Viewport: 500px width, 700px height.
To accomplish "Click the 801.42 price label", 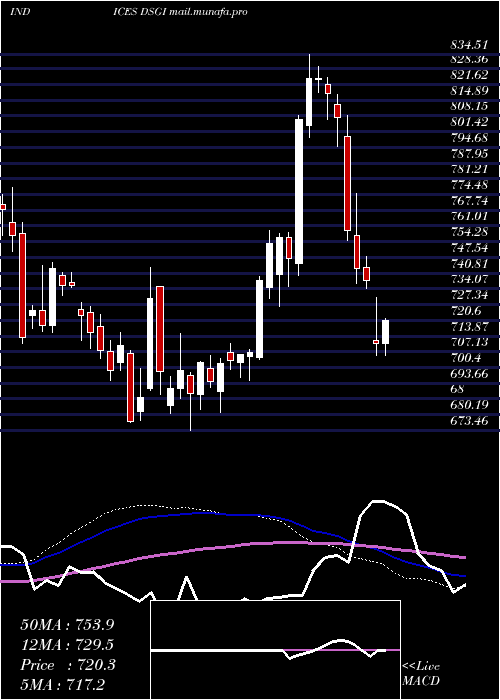I will [469, 122].
